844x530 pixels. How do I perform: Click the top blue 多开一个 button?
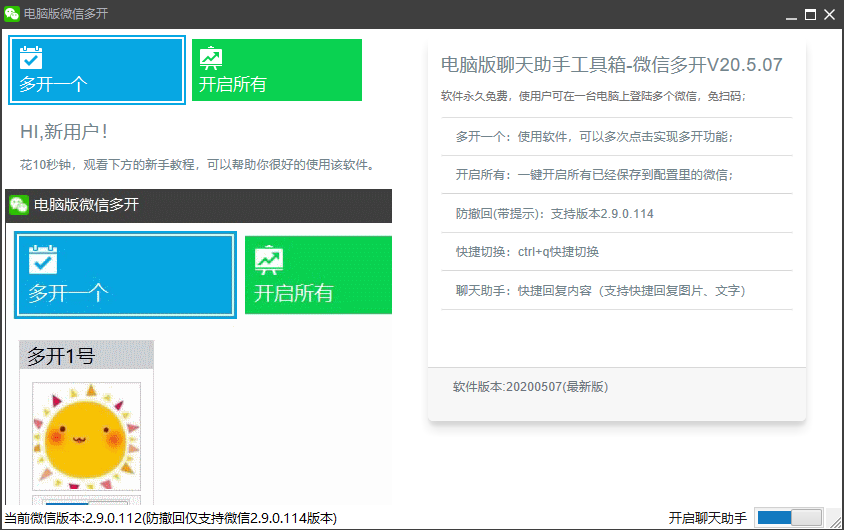(97, 70)
